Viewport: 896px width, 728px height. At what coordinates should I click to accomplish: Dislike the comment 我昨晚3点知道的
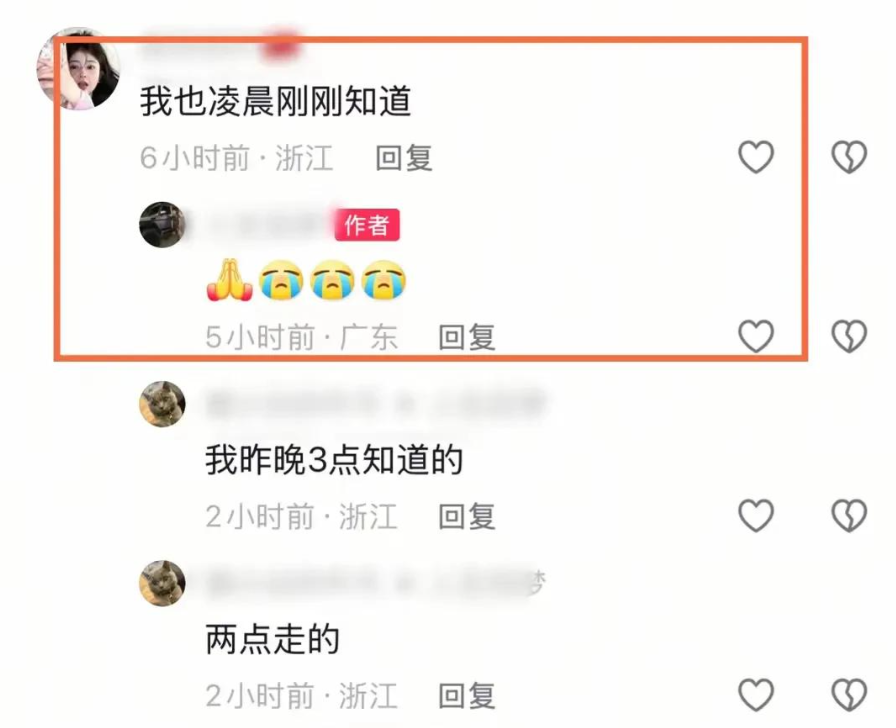849,515
